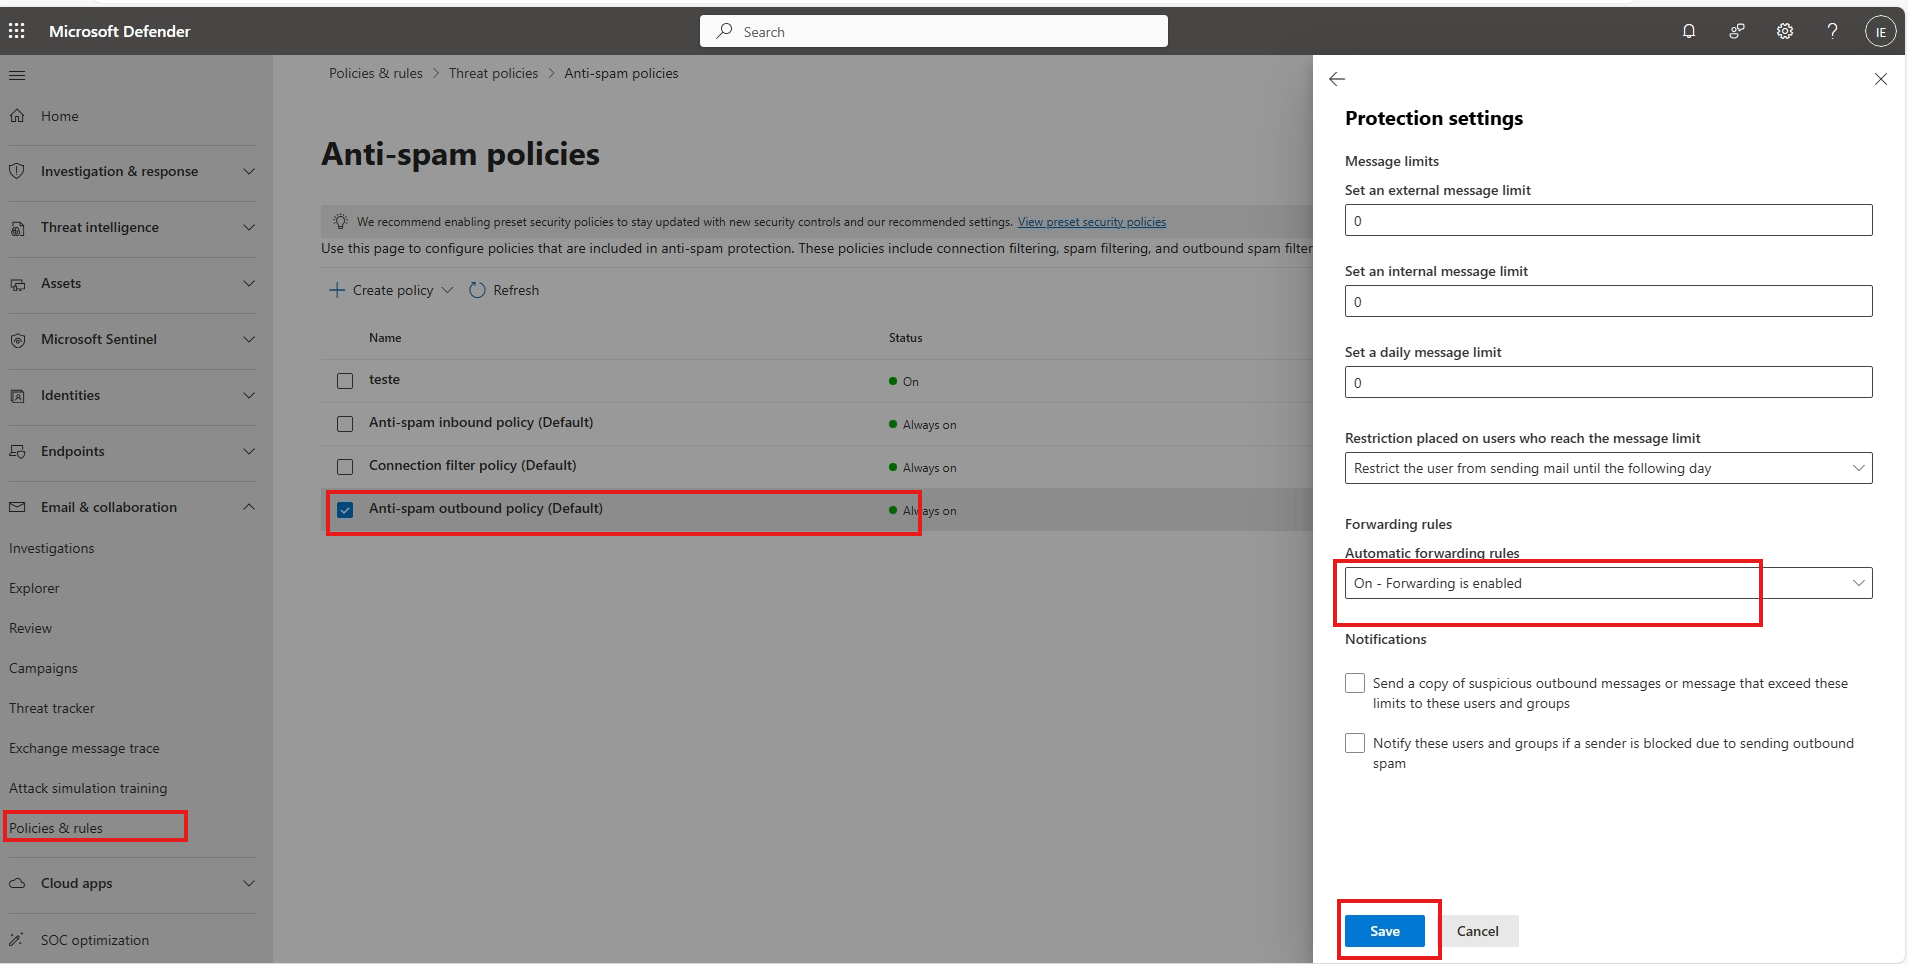The image size is (1908, 964).
Task: Refresh the anti-spam policies list
Action: click(x=504, y=290)
